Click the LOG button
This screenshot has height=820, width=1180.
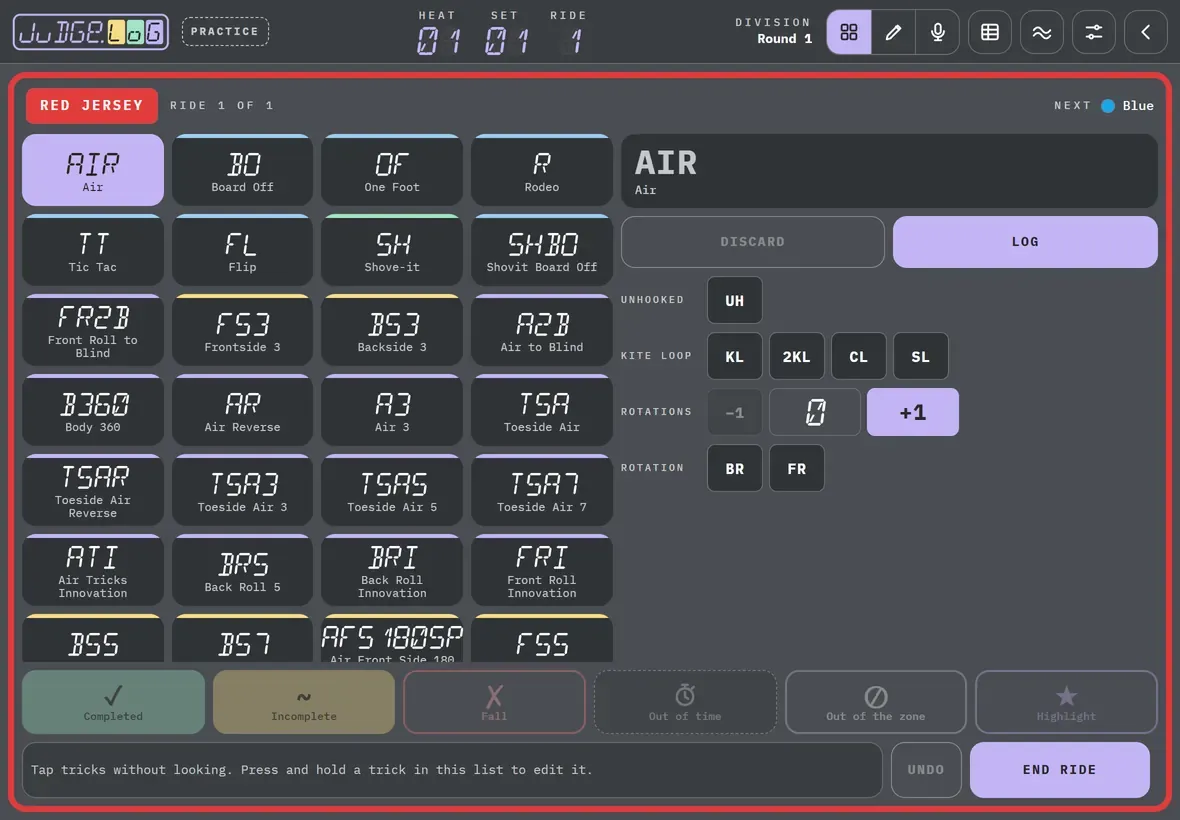coord(1025,241)
